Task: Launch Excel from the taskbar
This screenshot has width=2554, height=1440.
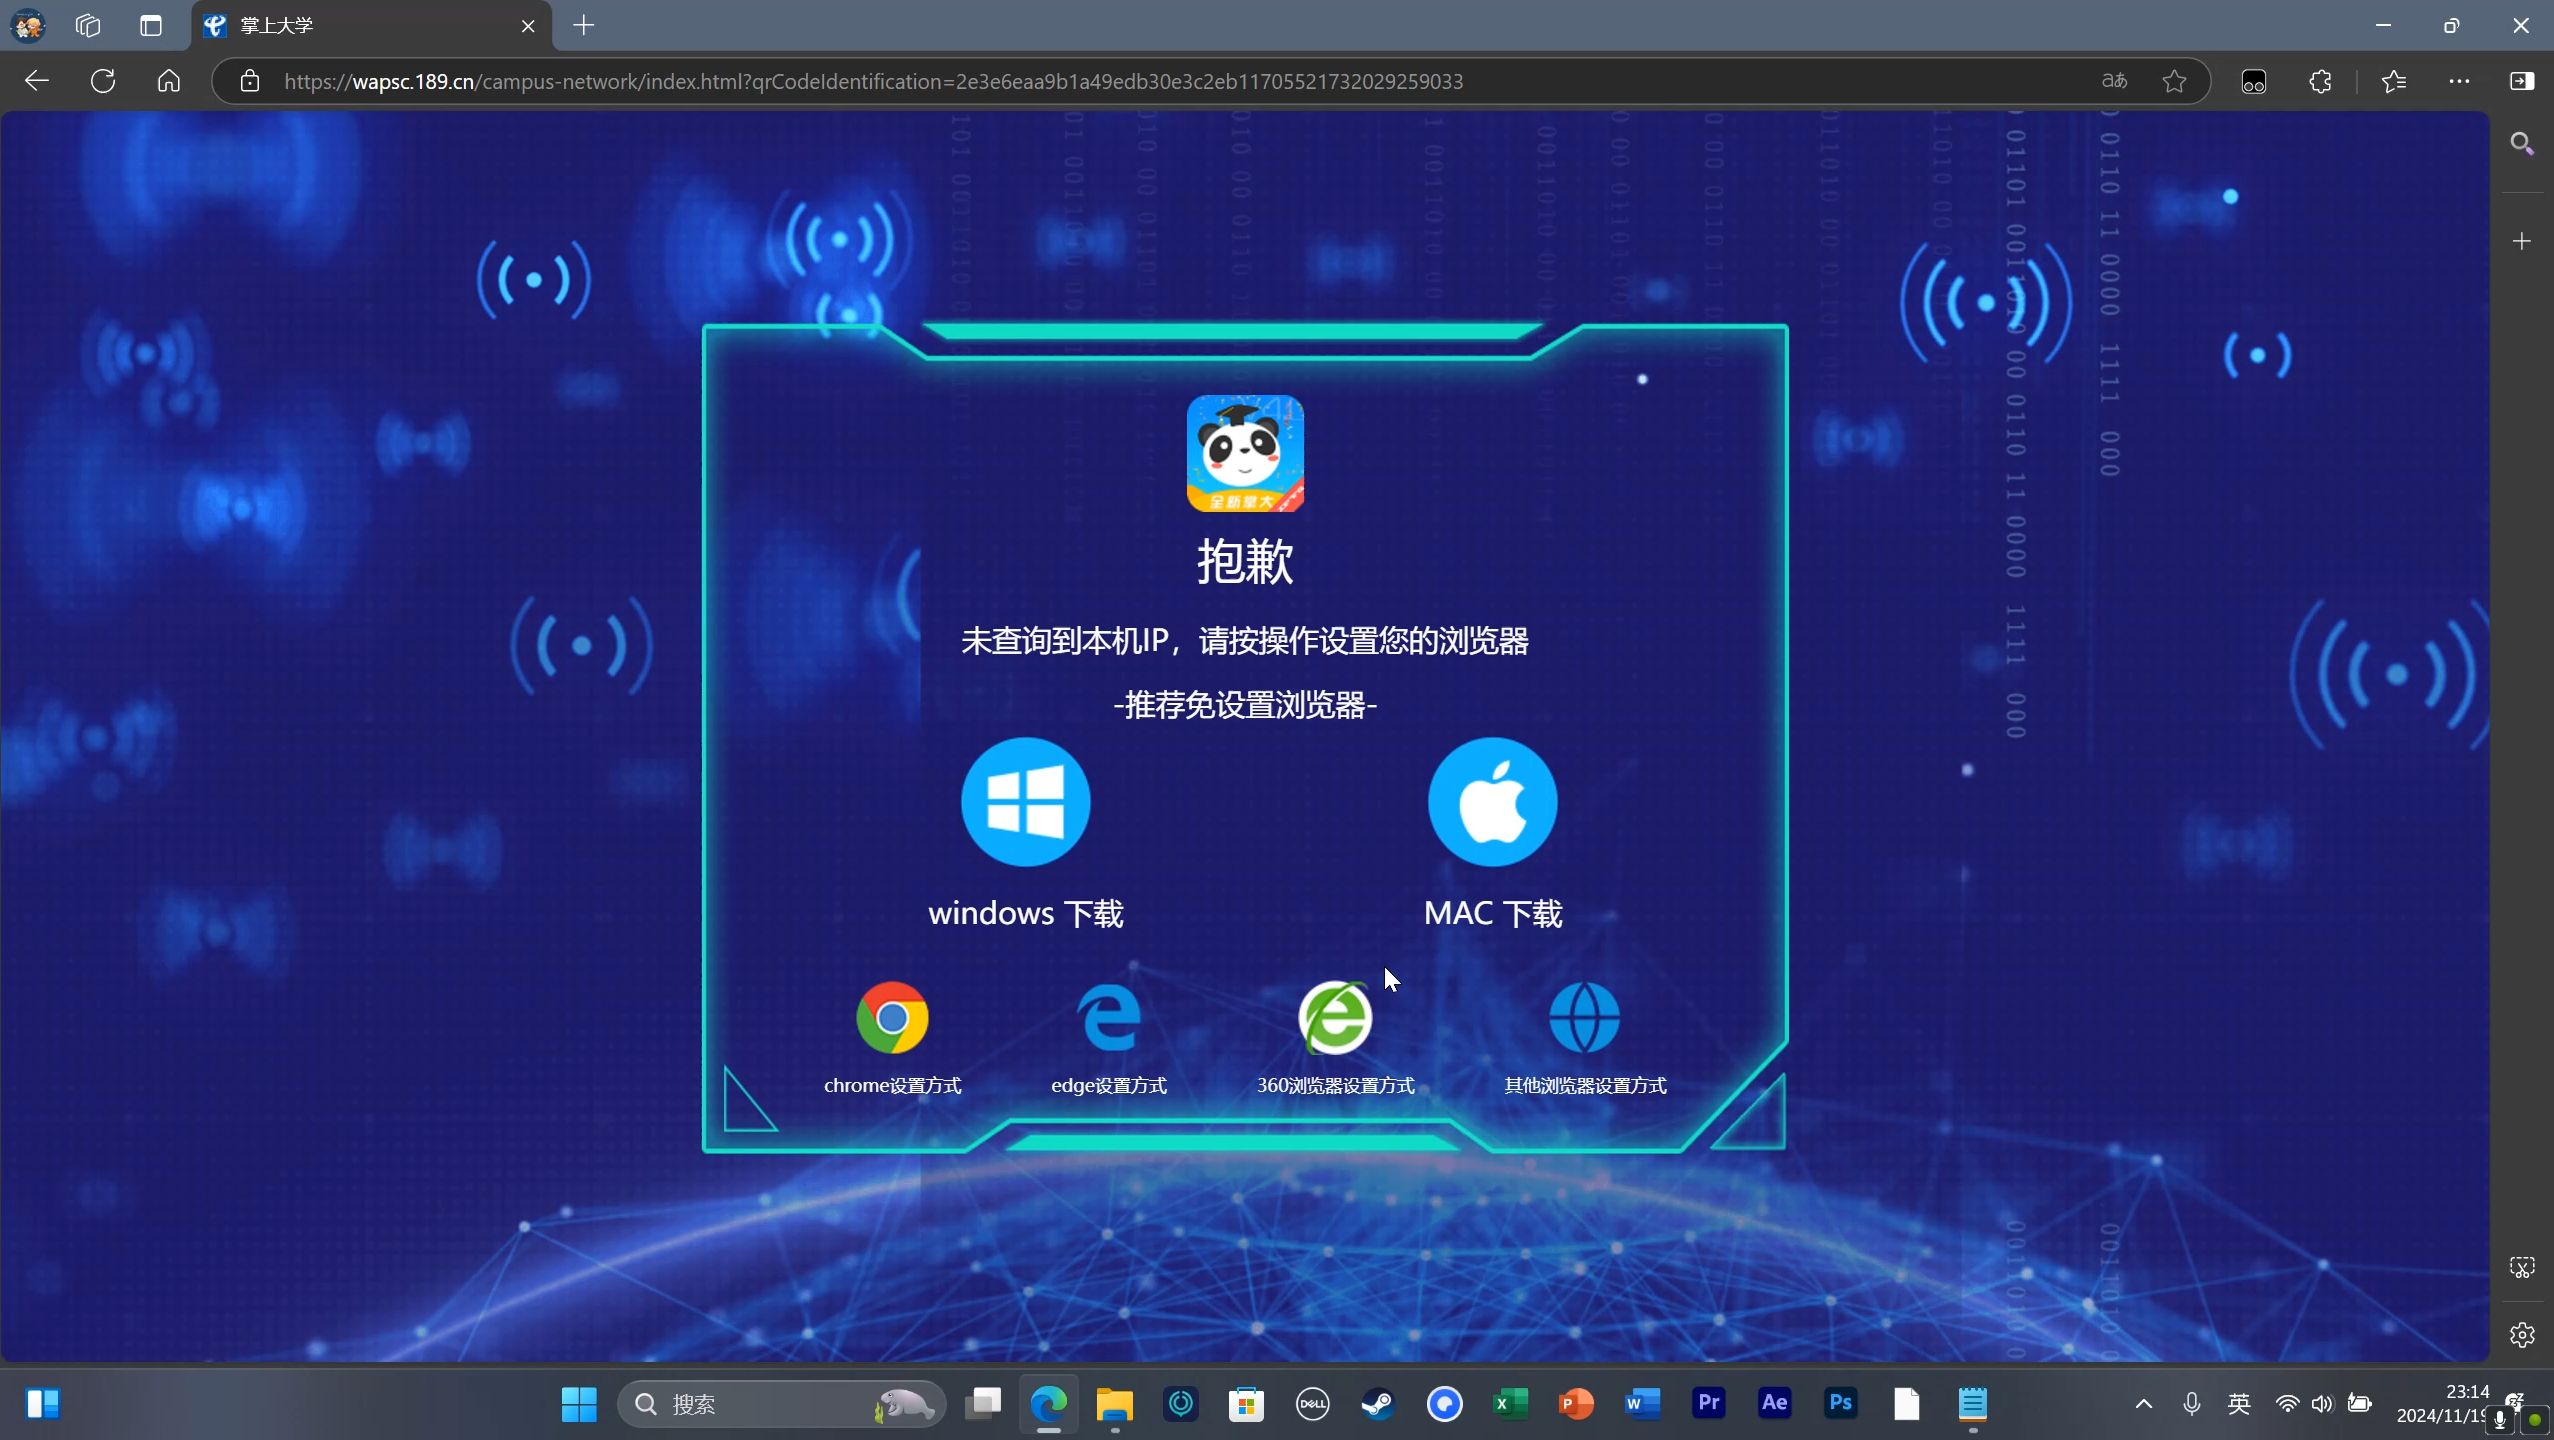Action: [1510, 1404]
